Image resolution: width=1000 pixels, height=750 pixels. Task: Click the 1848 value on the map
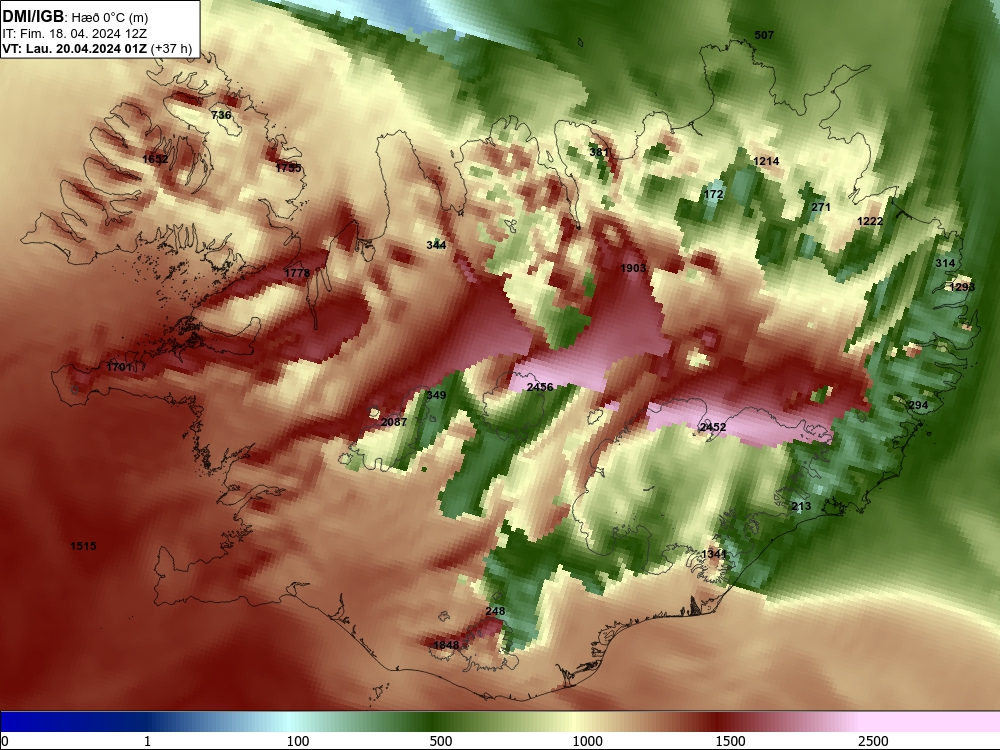pyautogui.click(x=446, y=645)
